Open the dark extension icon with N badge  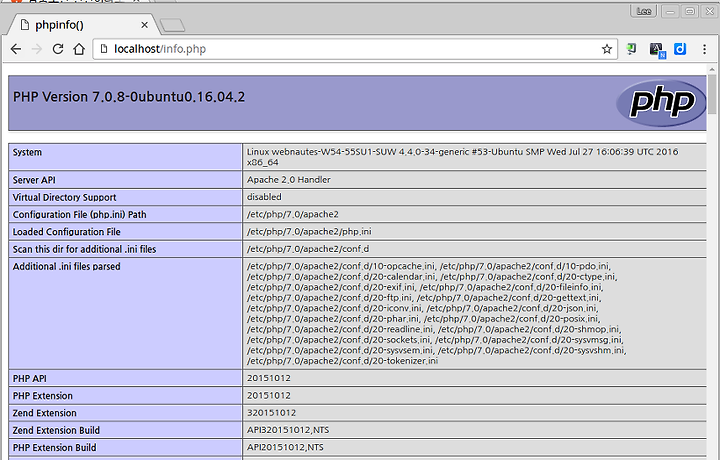[657, 50]
